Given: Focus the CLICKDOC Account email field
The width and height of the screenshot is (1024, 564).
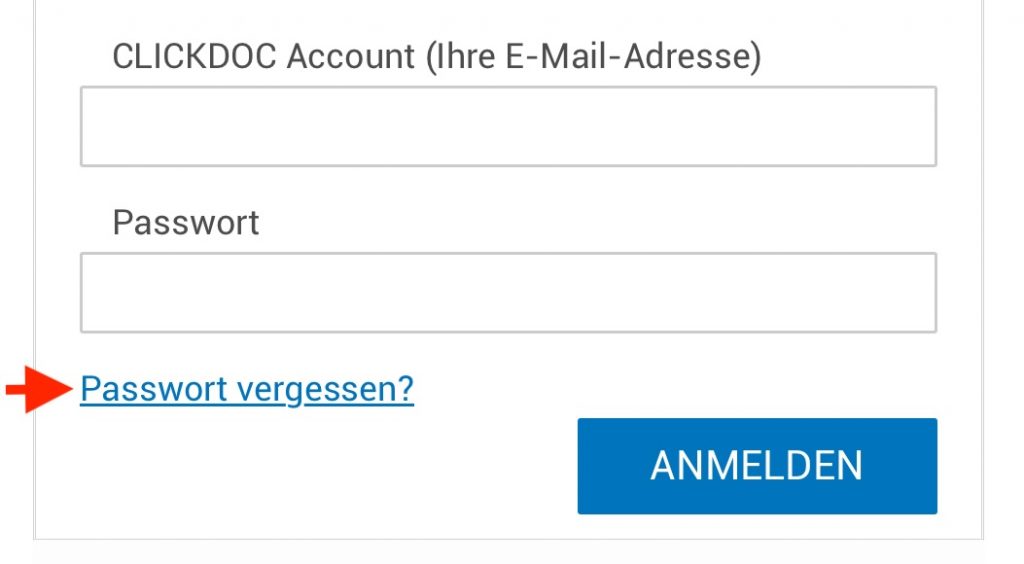Looking at the screenshot, I should [508, 126].
